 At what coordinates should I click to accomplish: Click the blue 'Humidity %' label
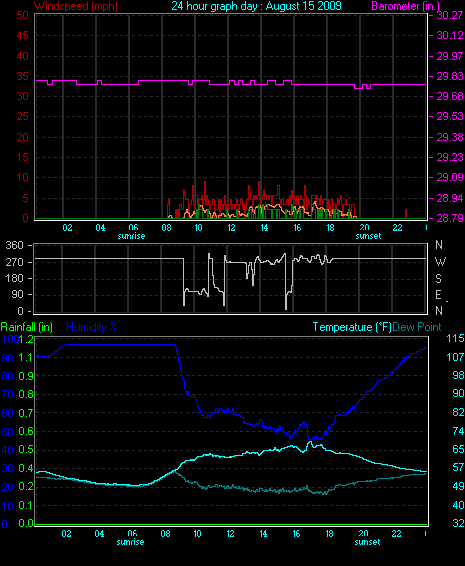point(92,327)
